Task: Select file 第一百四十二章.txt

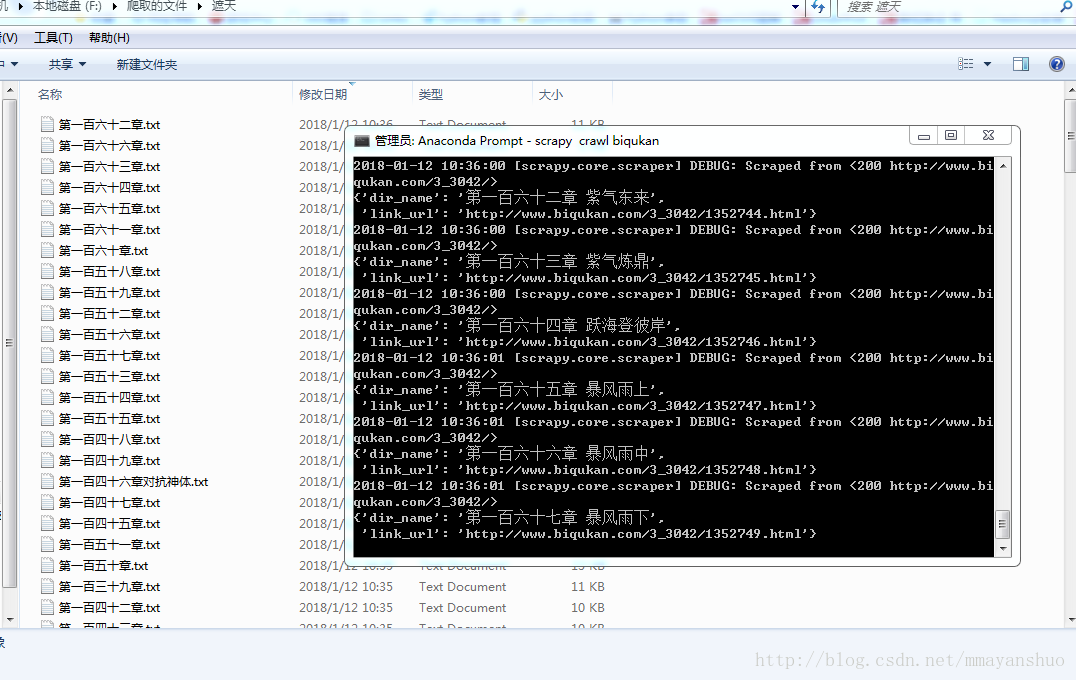Action: click(109, 608)
